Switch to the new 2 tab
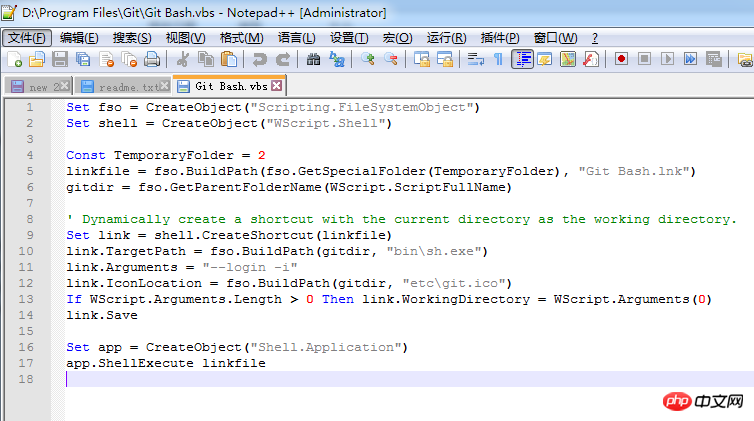Screen dimensions: 754x421 pyautogui.click(x=39, y=87)
